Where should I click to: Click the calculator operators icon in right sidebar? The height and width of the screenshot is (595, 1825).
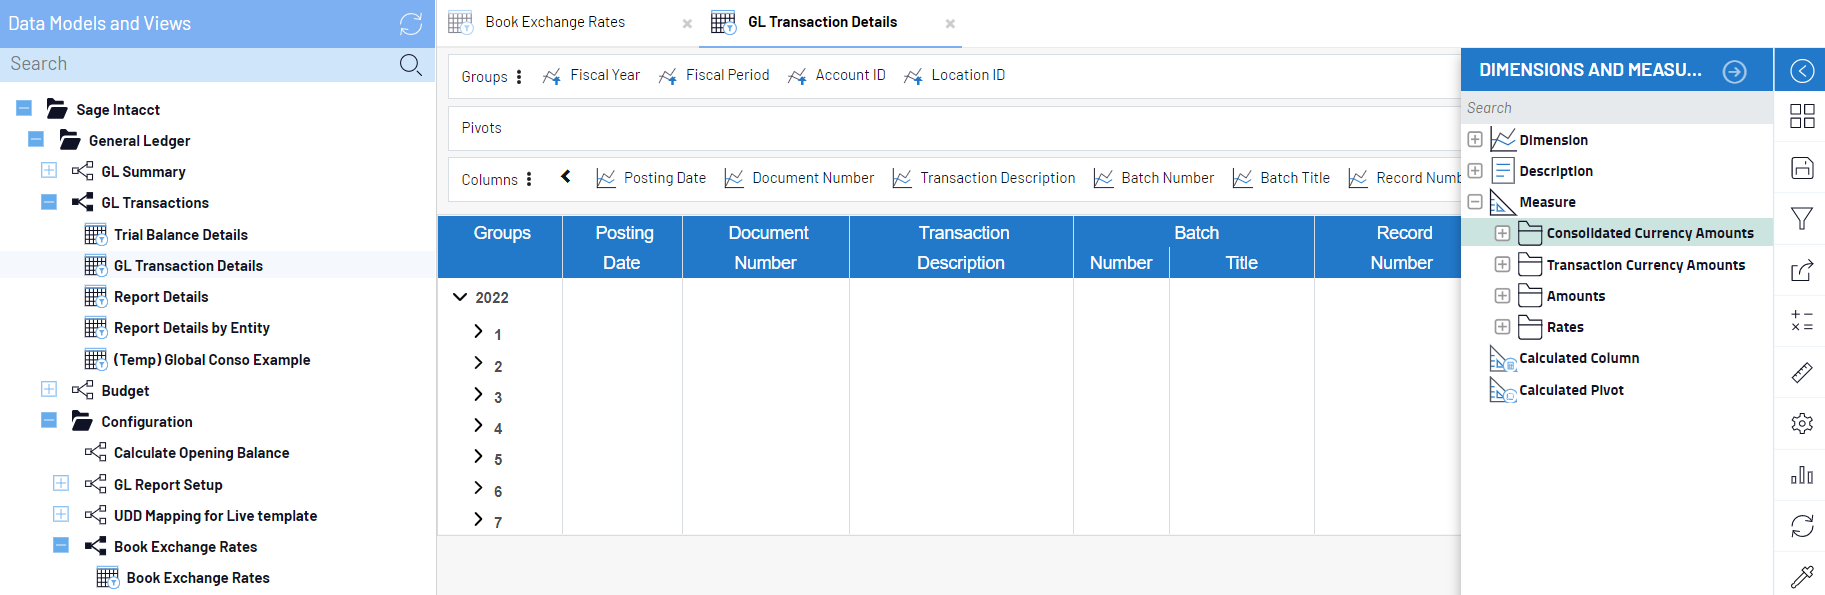1802,321
